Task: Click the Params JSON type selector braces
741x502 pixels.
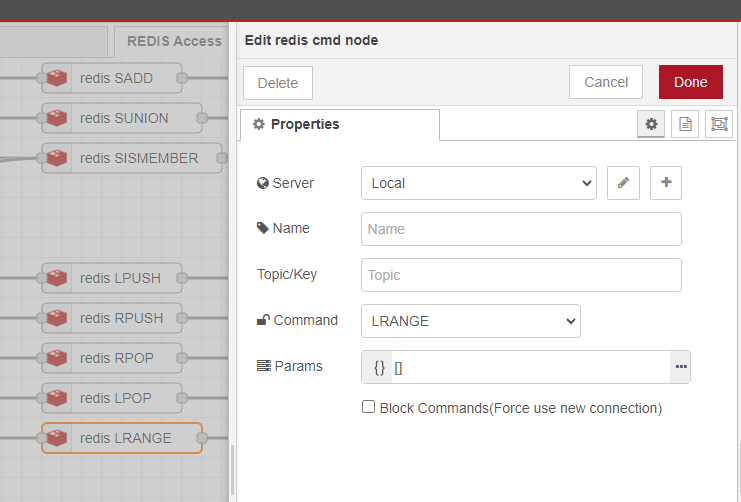Action: tap(379, 367)
